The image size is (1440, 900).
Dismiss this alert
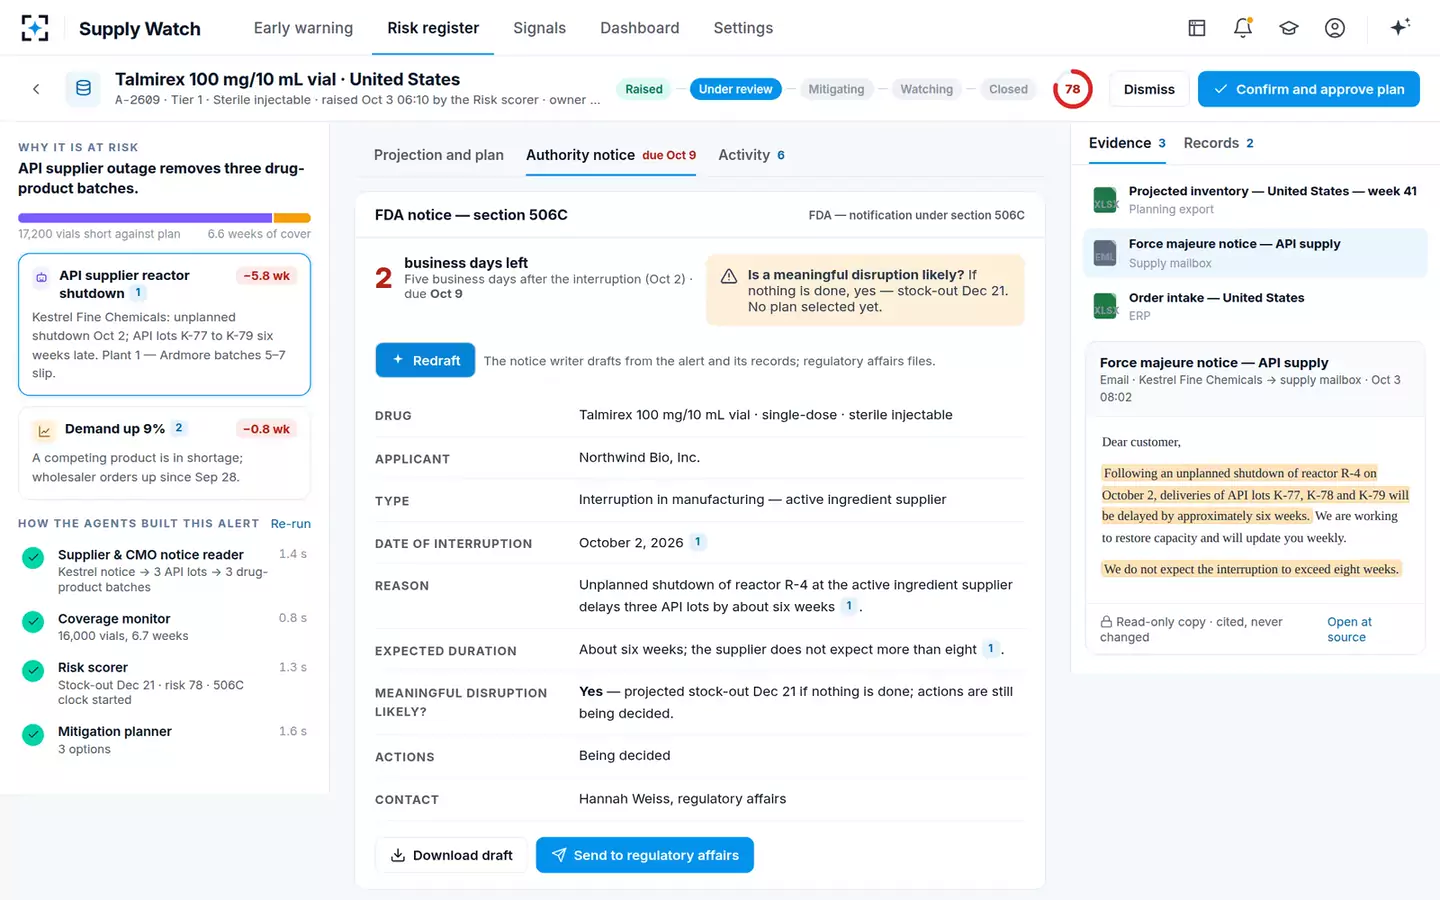pyautogui.click(x=1149, y=89)
